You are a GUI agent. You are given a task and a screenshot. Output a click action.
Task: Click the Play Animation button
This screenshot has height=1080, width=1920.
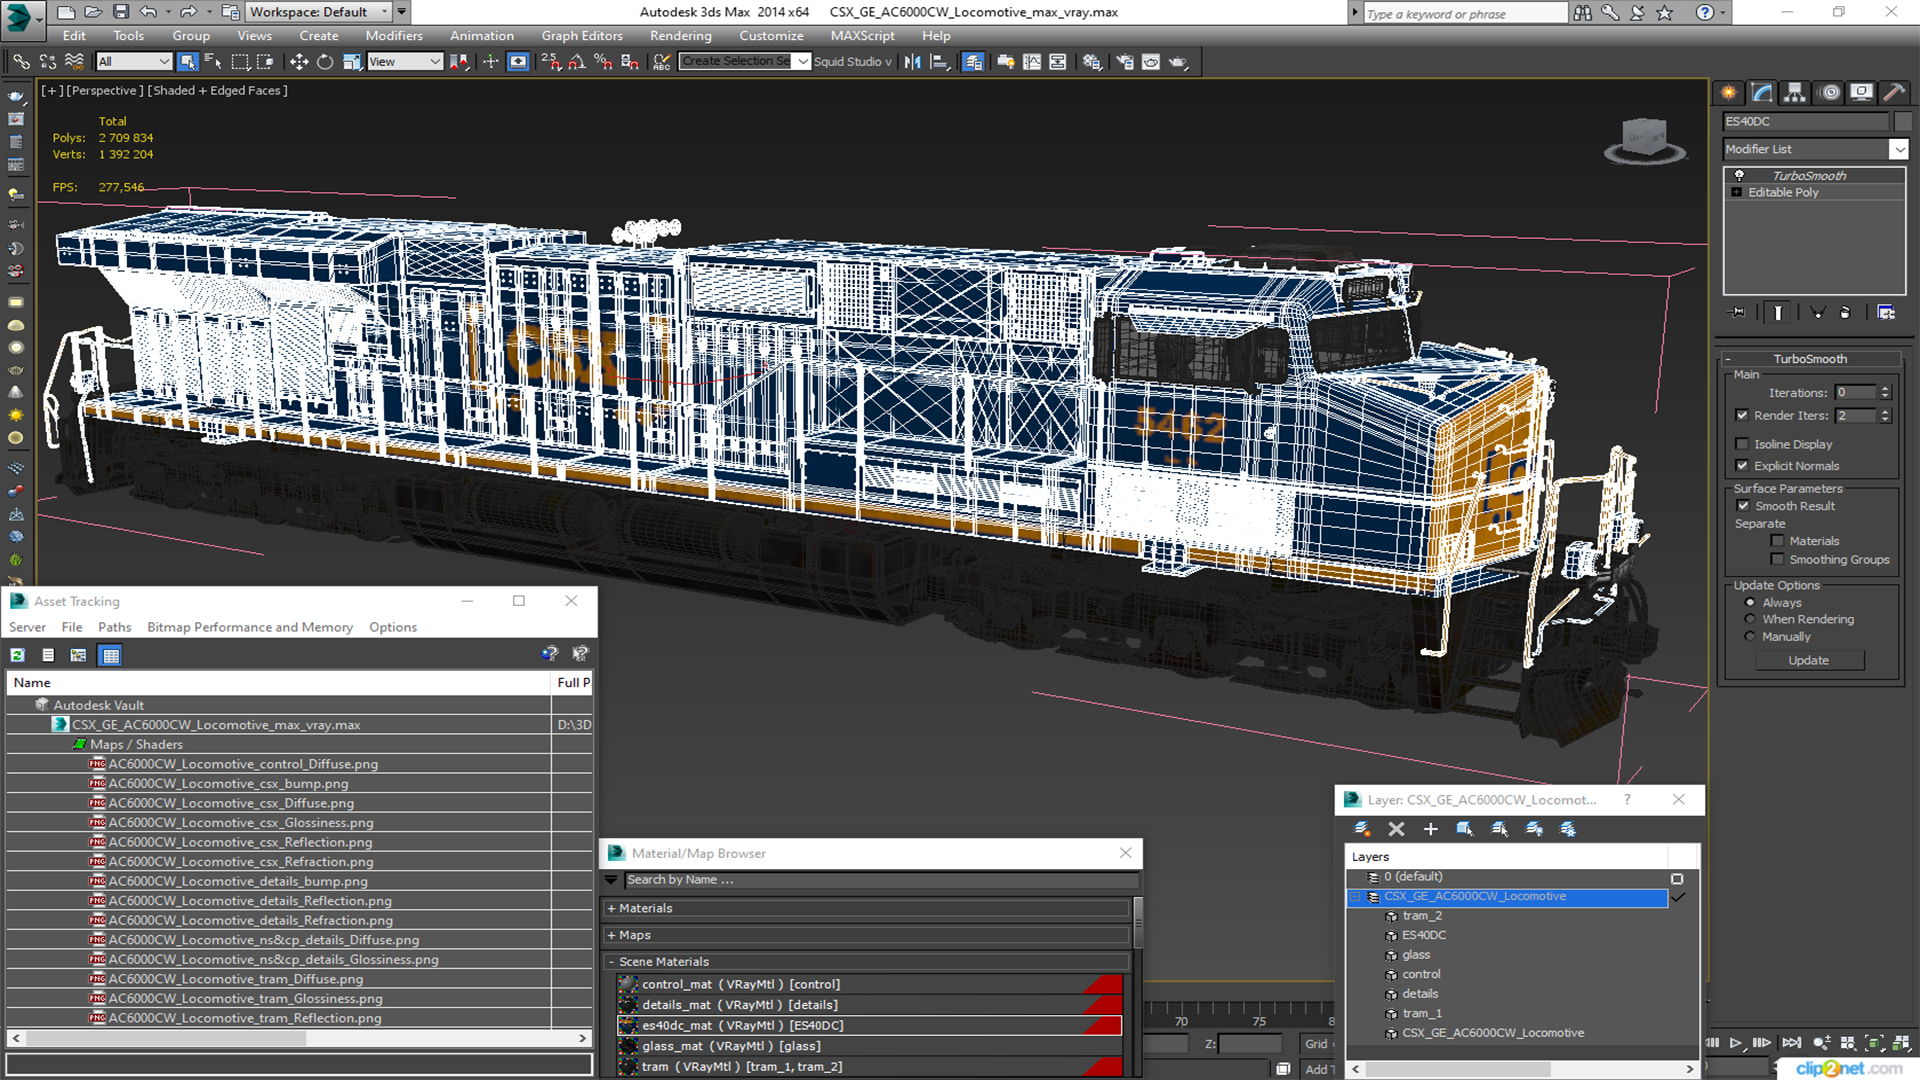1736,1043
